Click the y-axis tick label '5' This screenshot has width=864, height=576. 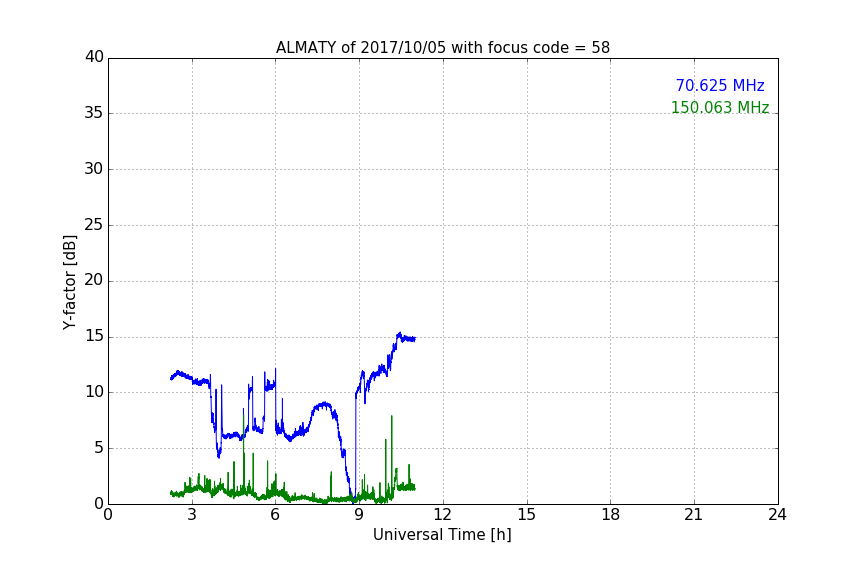[x=99, y=448]
